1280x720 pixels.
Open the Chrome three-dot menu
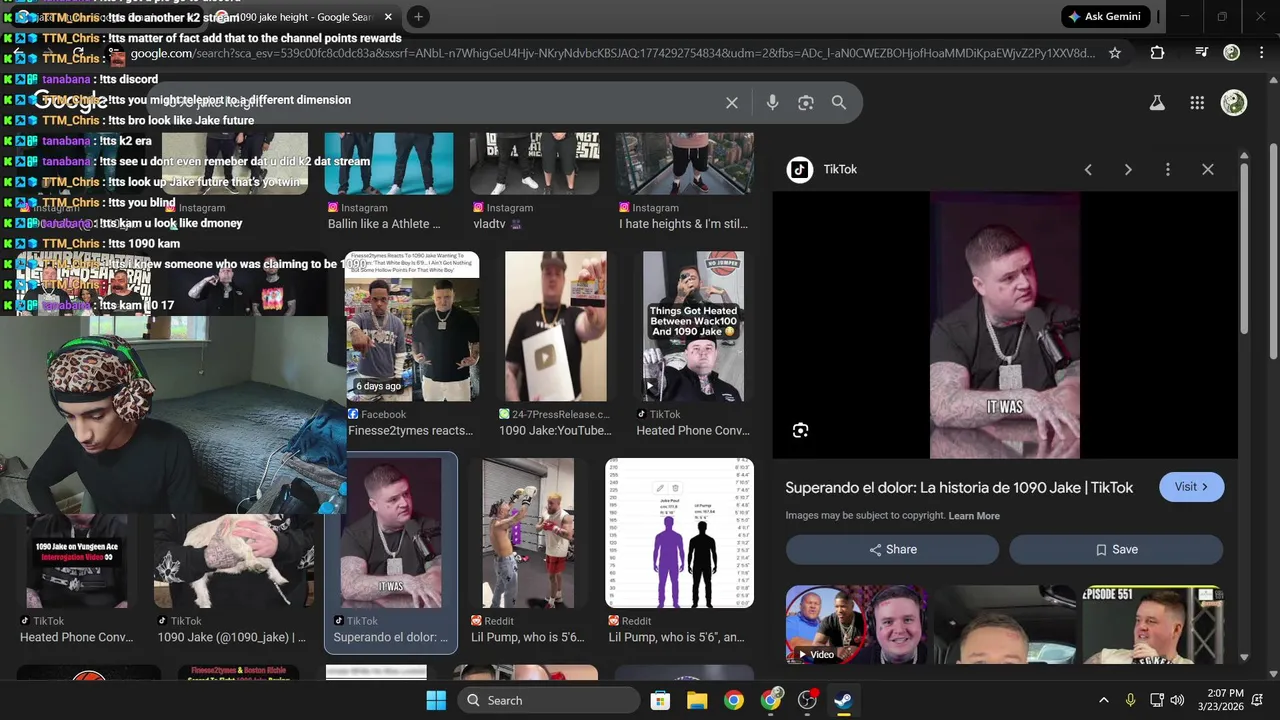click(x=1262, y=52)
